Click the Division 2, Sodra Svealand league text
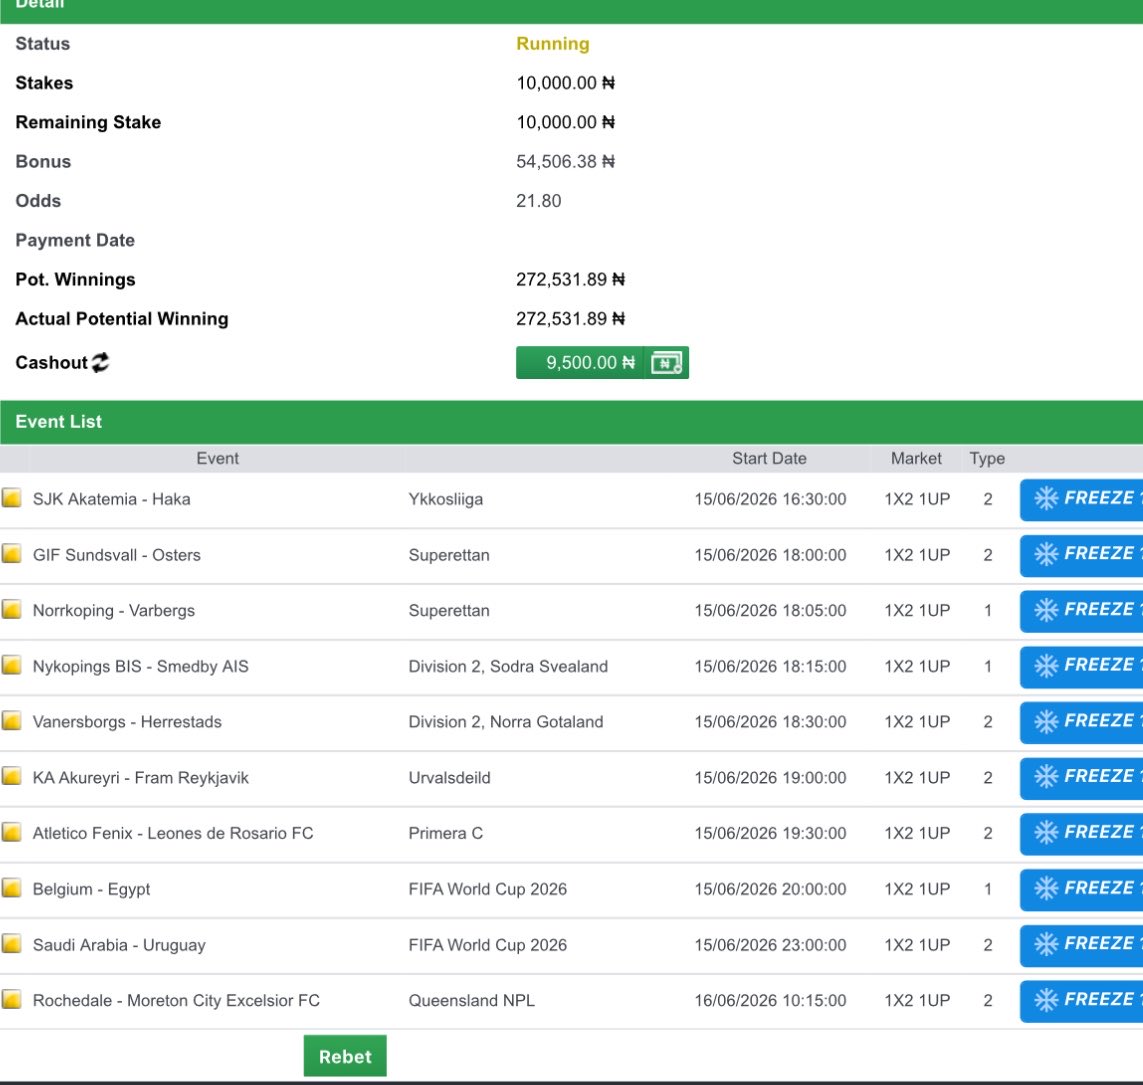Image resolution: width=1143 pixels, height=1085 pixels. 508,666
